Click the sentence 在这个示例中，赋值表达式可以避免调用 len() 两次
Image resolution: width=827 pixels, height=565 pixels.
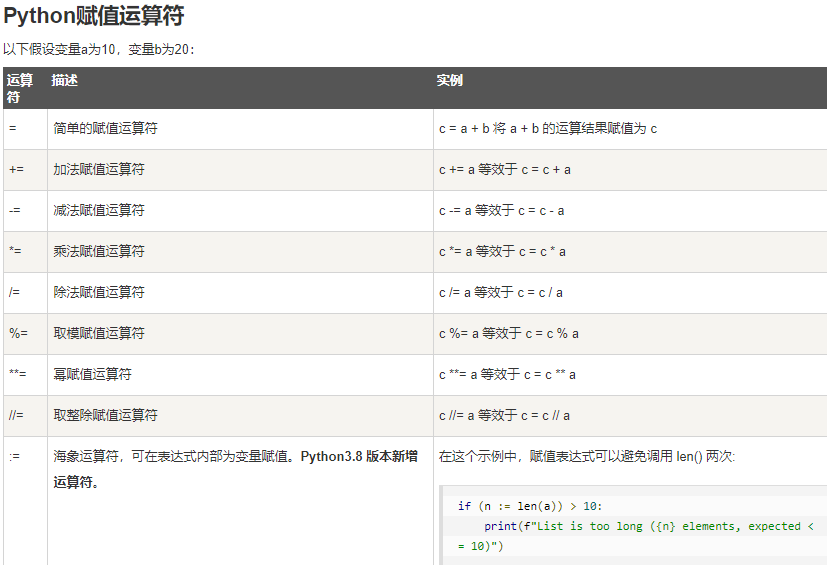coord(587,456)
